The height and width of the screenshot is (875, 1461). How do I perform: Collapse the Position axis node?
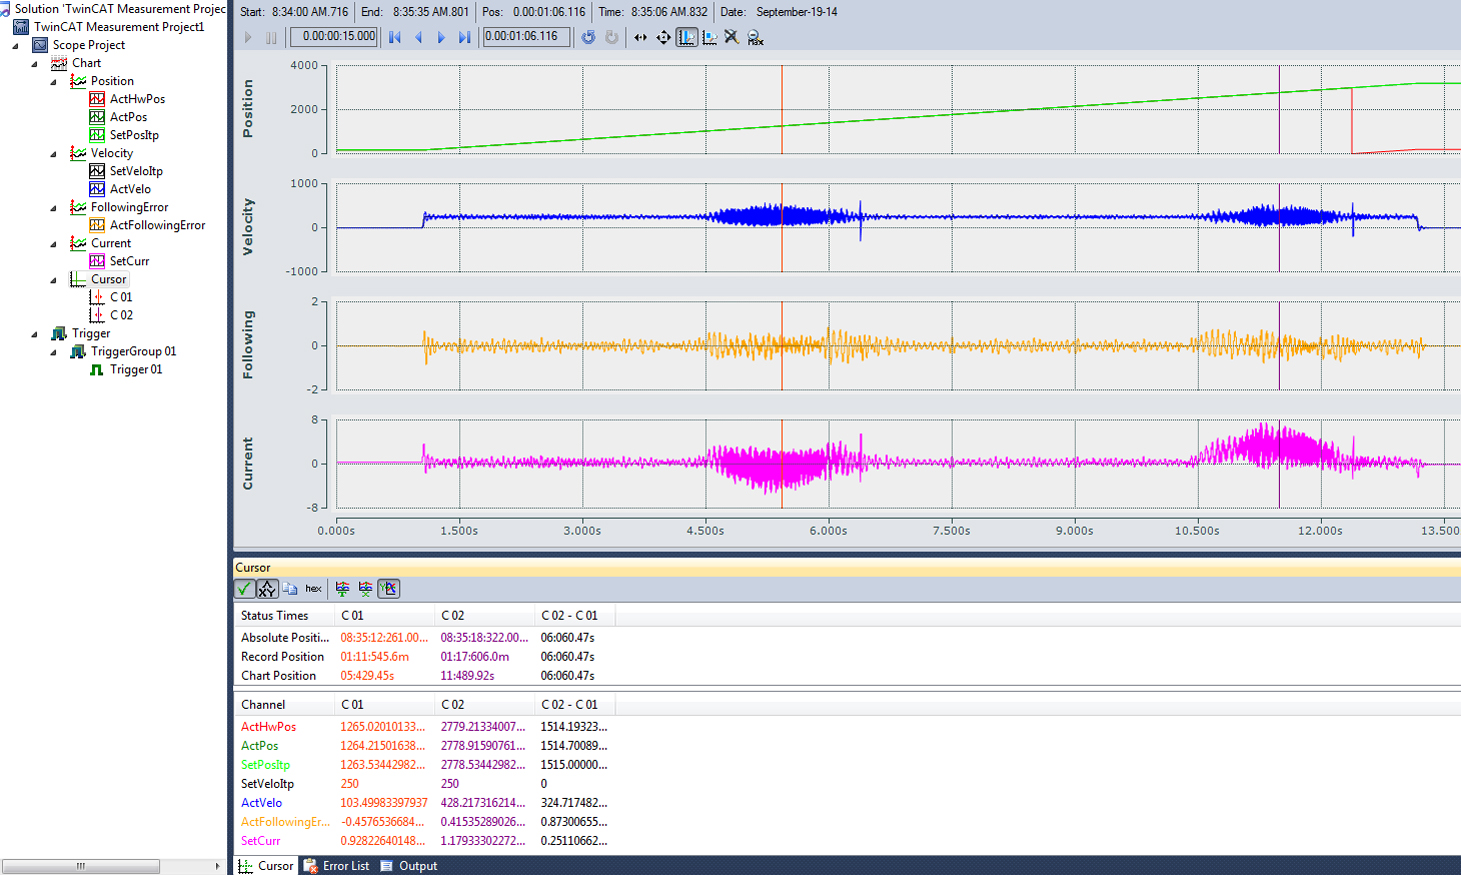[53, 82]
